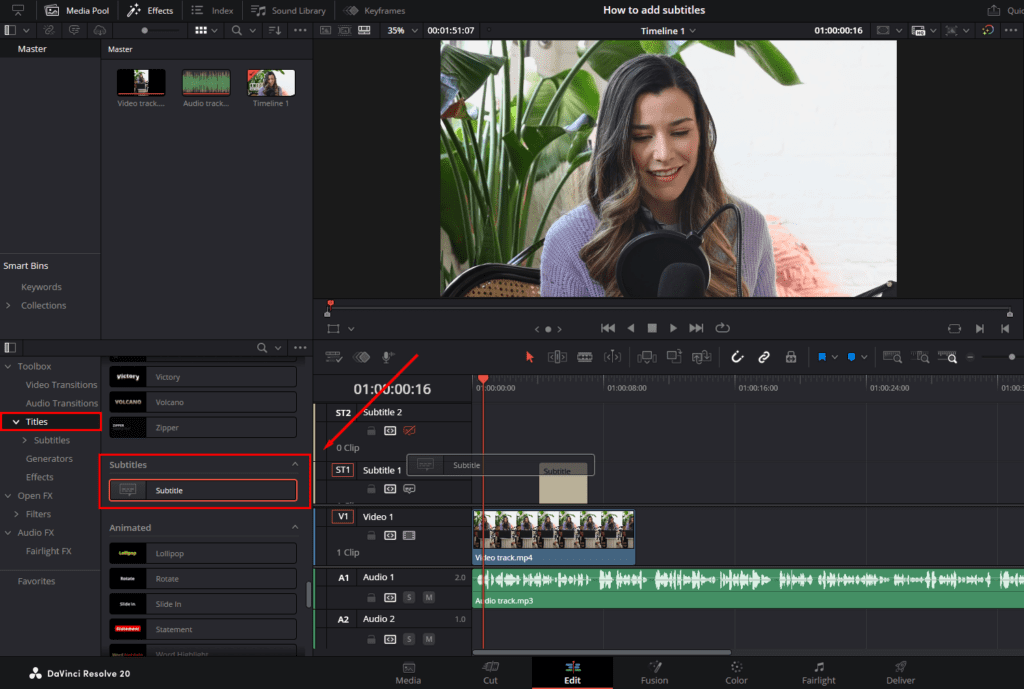This screenshot has width=1024, height=689.
Task: Solo the Audio 2 track
Action: click(409, 637)
